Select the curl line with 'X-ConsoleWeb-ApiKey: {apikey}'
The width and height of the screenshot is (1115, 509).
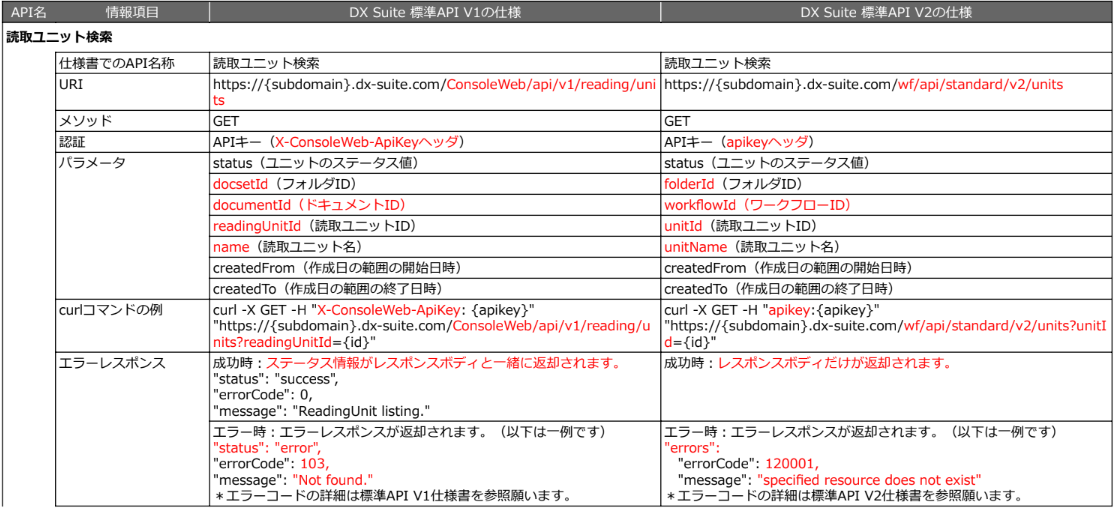(374, 310)
